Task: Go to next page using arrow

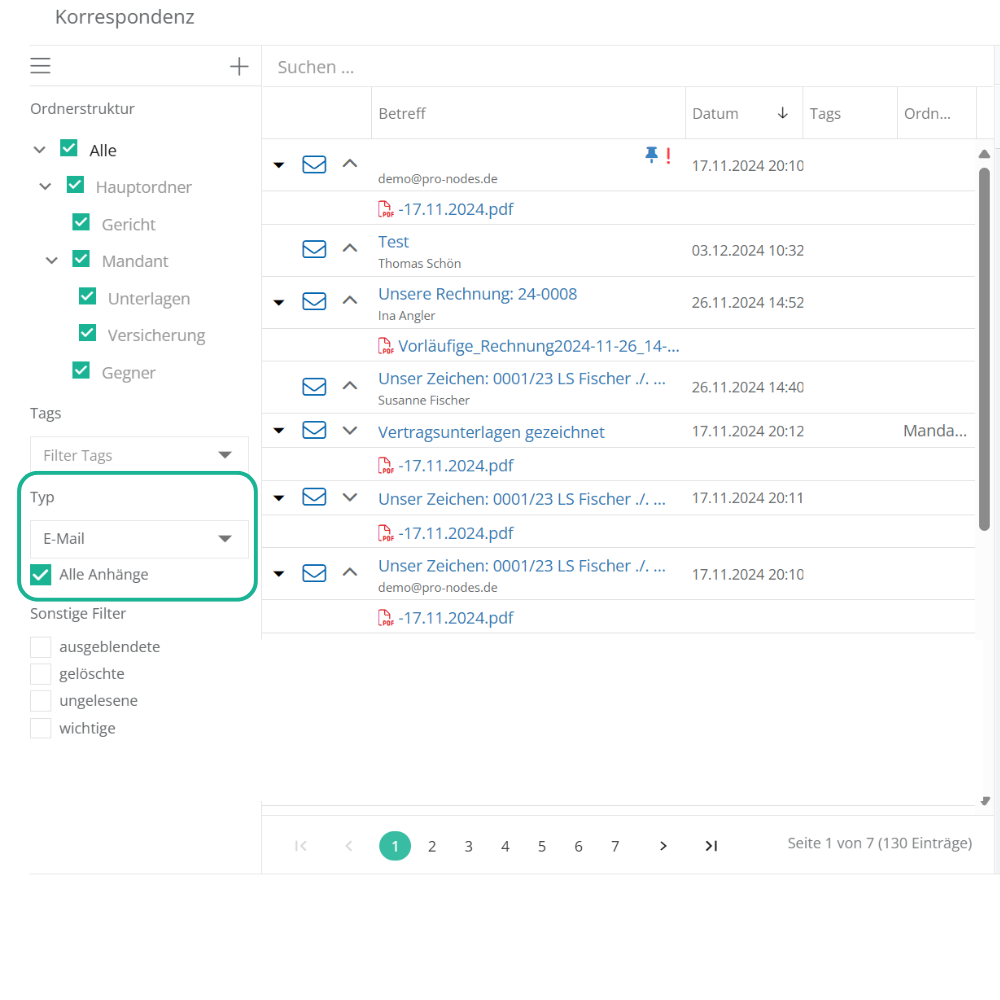Action: coord(663,846)
